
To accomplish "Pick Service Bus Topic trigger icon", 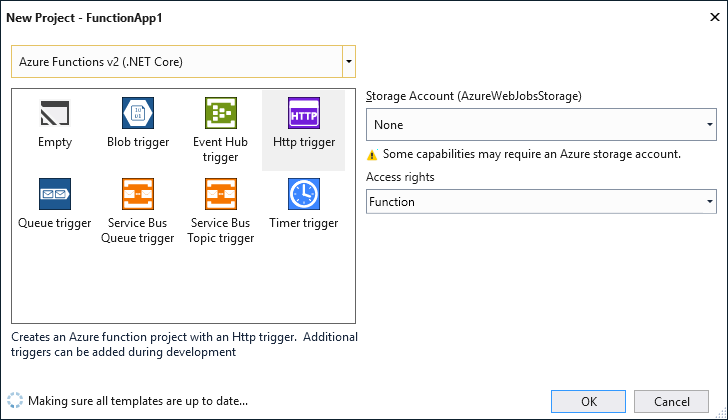I will 221,194.
